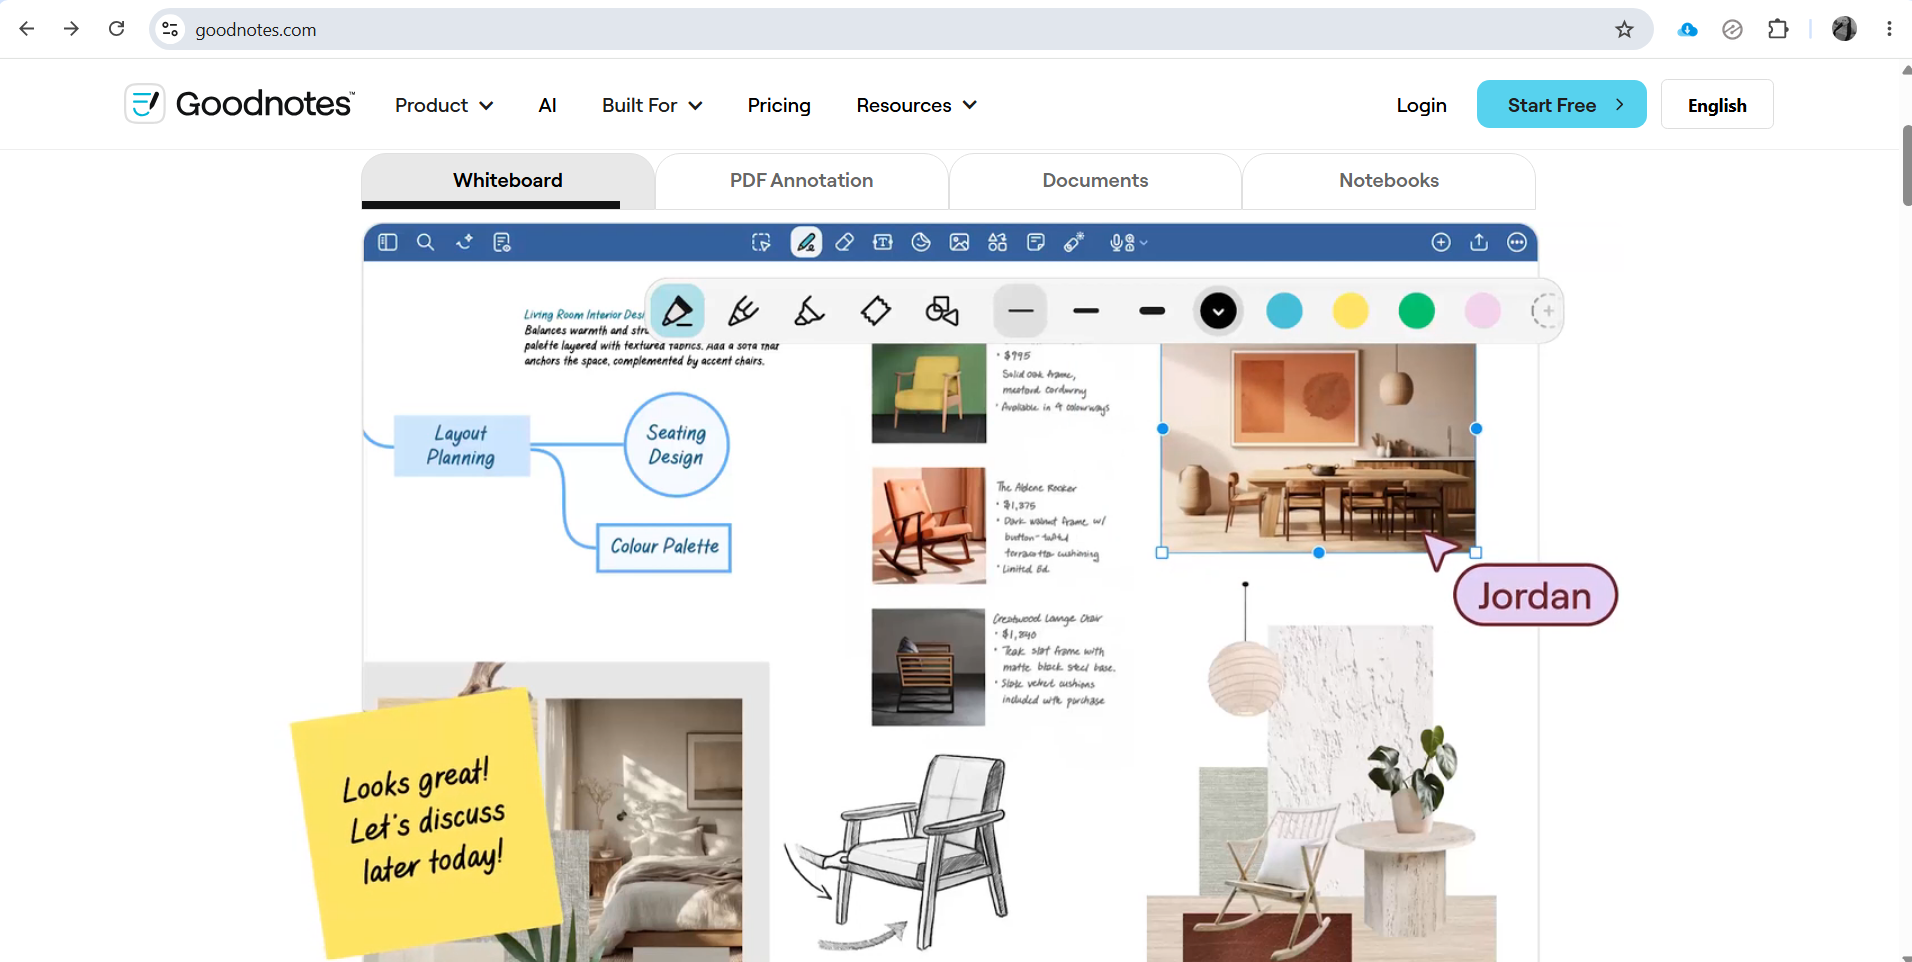Bookmark the page with the star icon

[1624, 29]
